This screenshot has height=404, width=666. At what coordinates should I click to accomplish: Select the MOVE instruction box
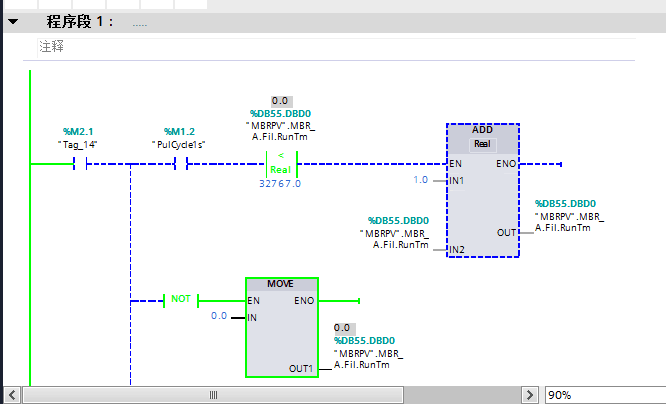pyautogui.click(x=282, y=327)
